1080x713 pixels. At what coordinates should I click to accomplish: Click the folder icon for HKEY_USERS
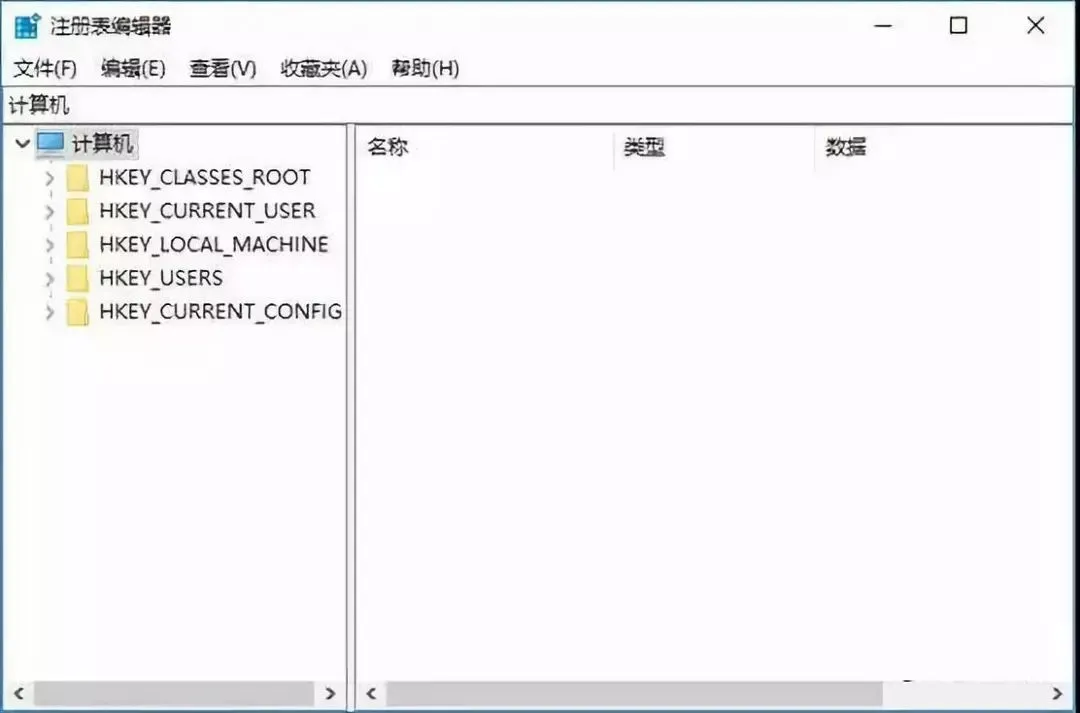tap(77, 278)
